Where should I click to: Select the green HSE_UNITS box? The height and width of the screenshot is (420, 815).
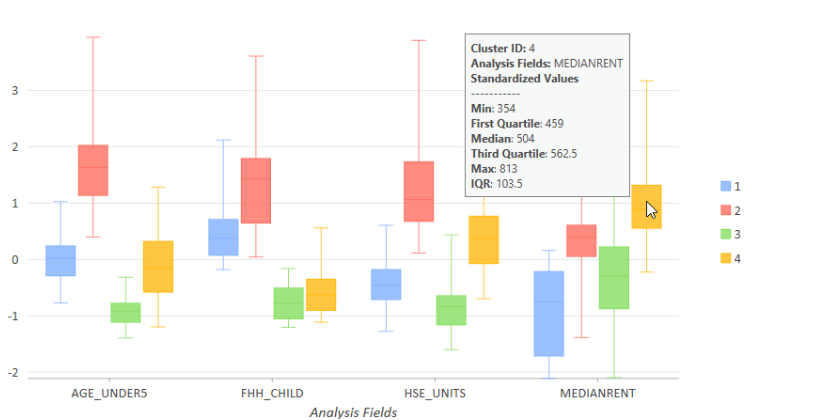[451, 310]
